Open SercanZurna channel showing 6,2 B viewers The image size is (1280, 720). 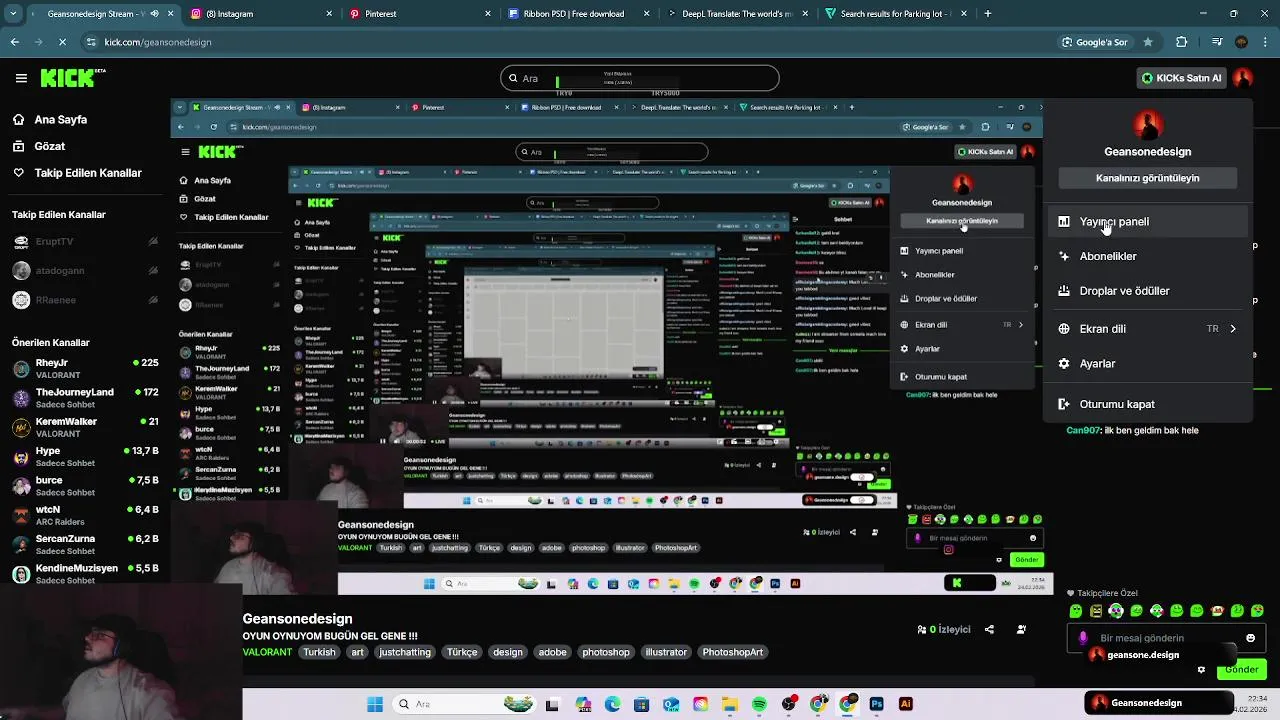[x=84, y=544]
